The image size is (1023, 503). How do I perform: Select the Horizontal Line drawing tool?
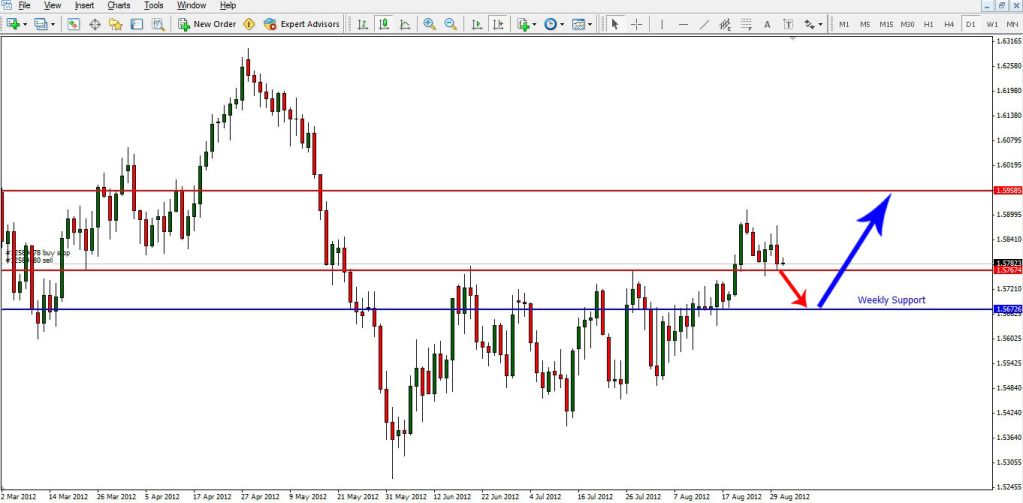683,24
